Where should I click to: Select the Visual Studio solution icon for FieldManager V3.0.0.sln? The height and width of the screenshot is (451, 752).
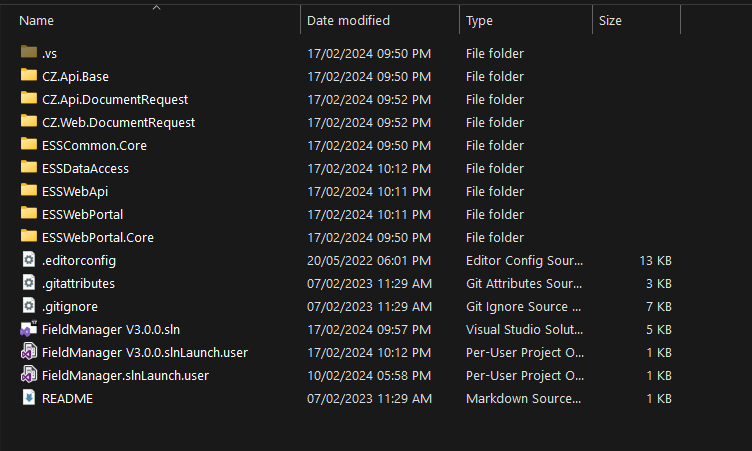click(29, 329)
